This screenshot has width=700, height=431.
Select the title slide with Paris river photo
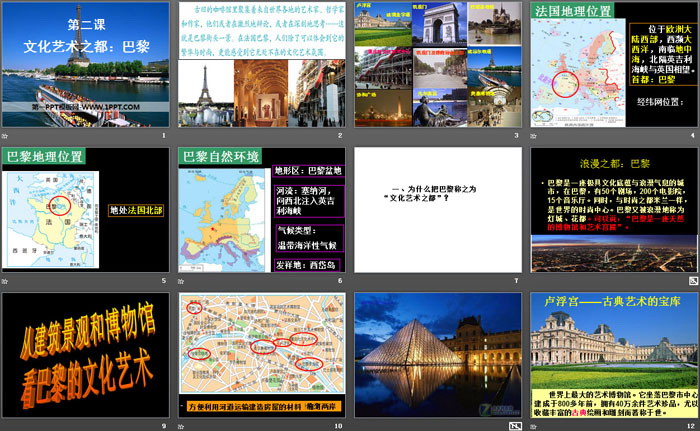(85, 63)
